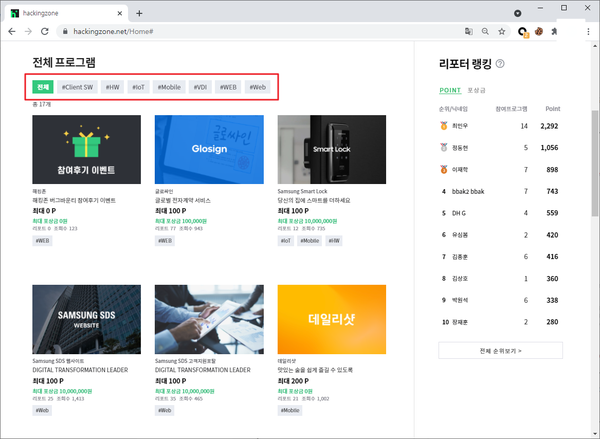Open the Chrome three-dot menu
The height and width of the screenshot is (439, 600).
589,31
